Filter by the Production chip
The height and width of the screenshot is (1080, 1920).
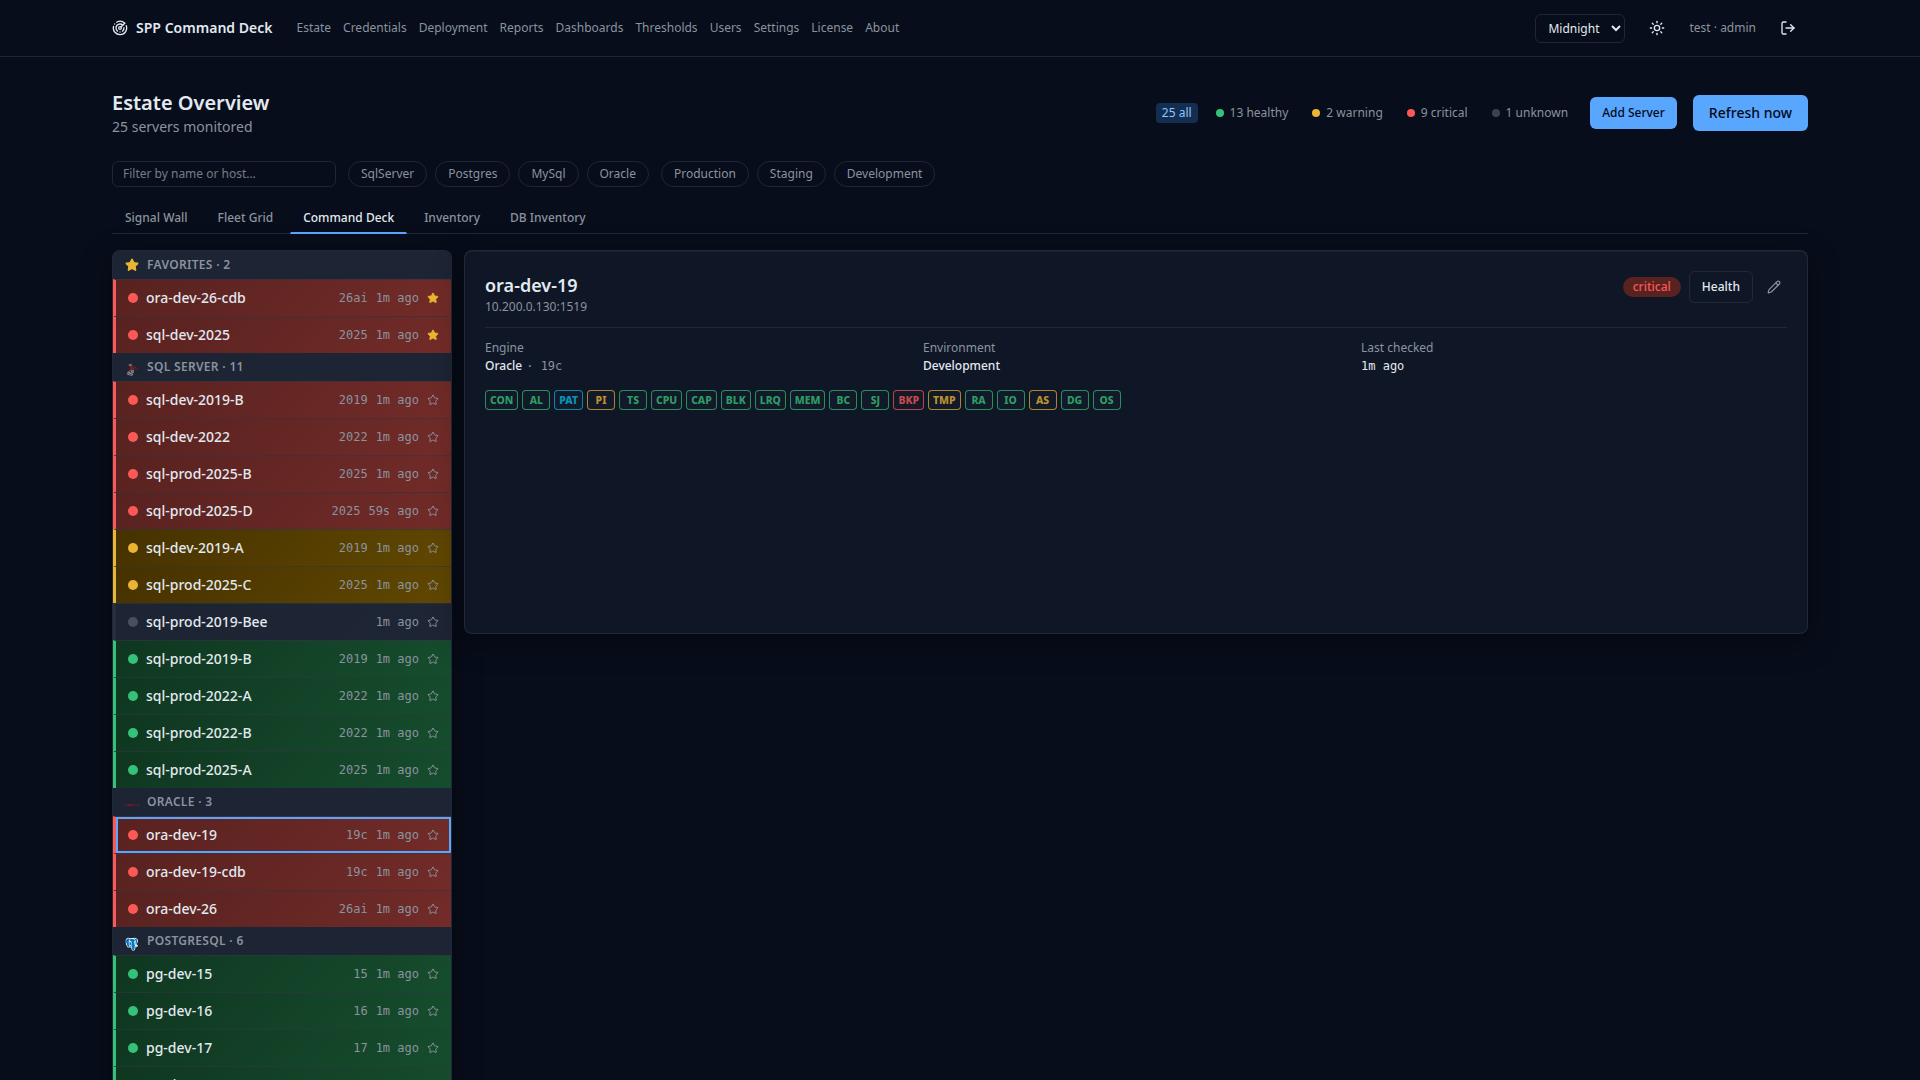coord(705,174)
